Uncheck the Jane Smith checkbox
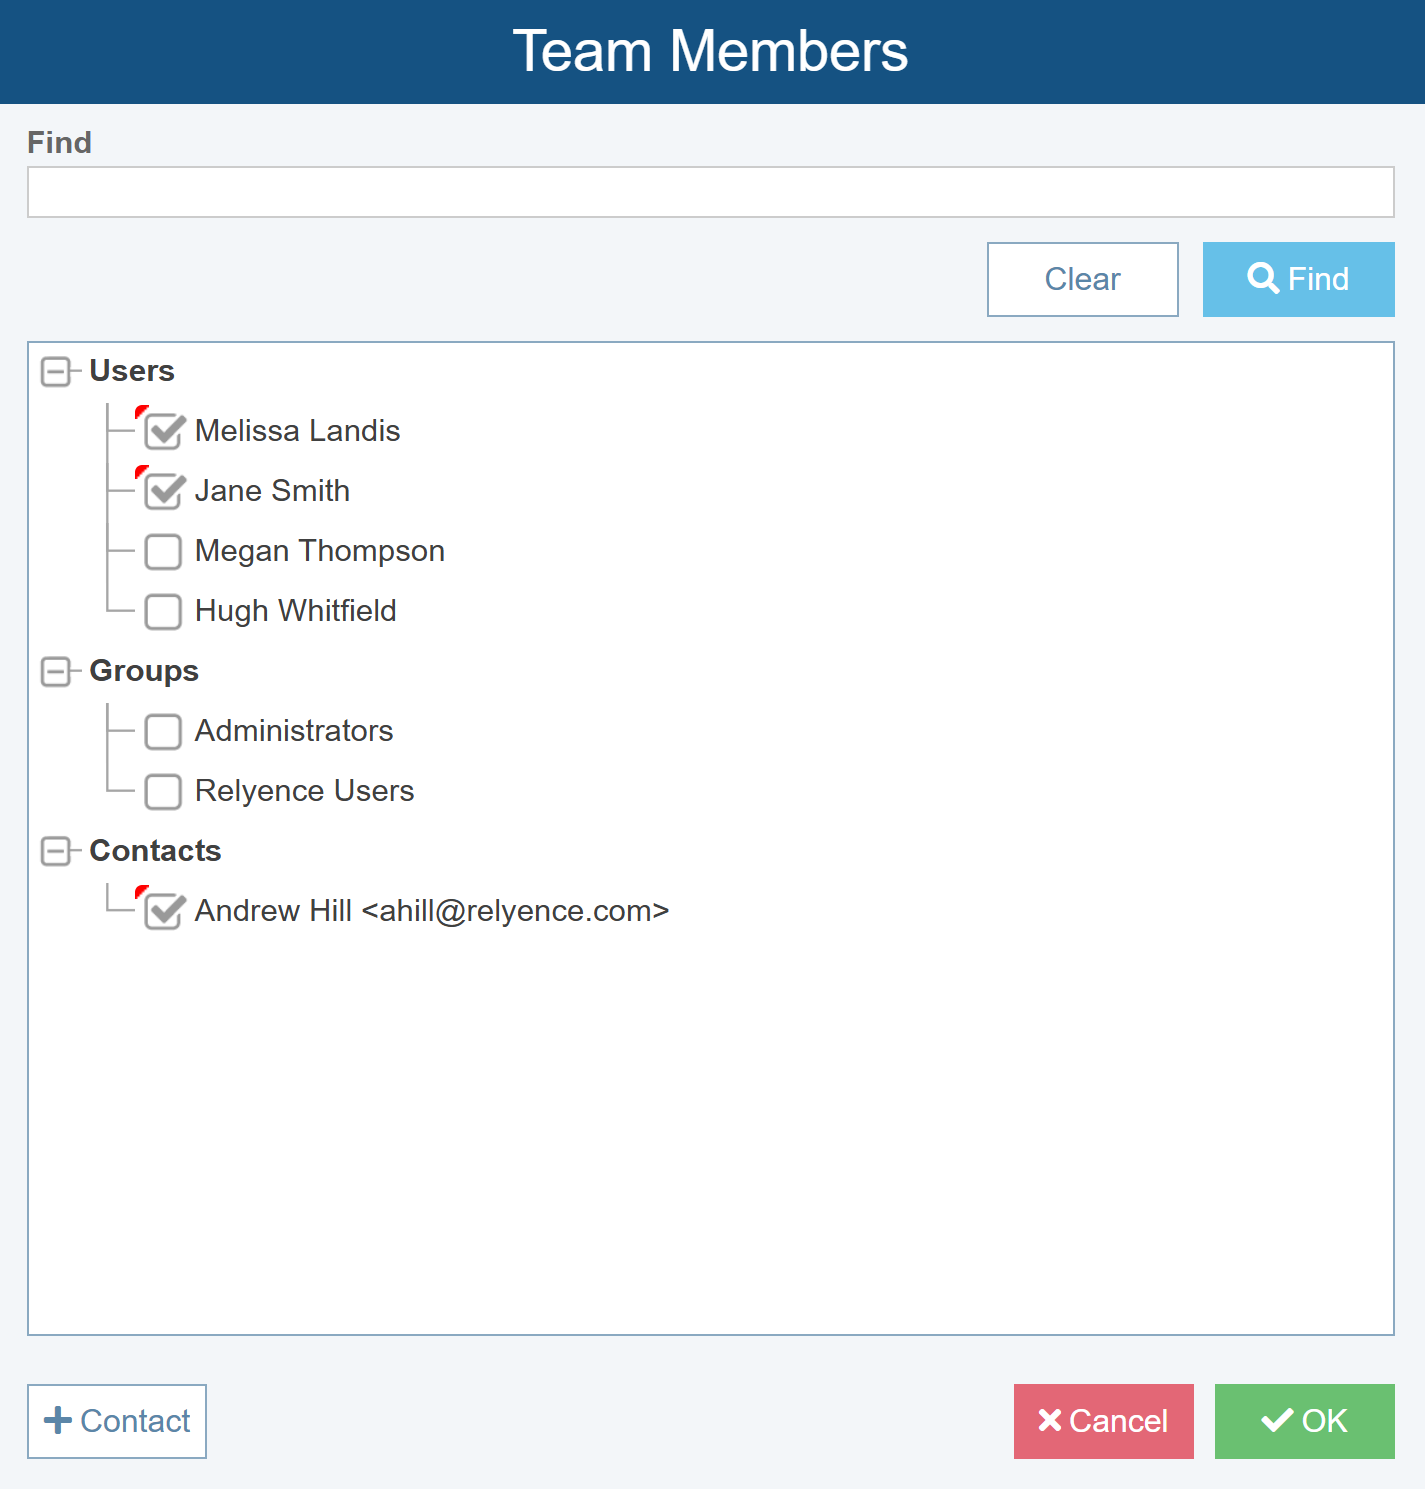1425x1489 pixels. pyautogui.click(x=163, y=492)
